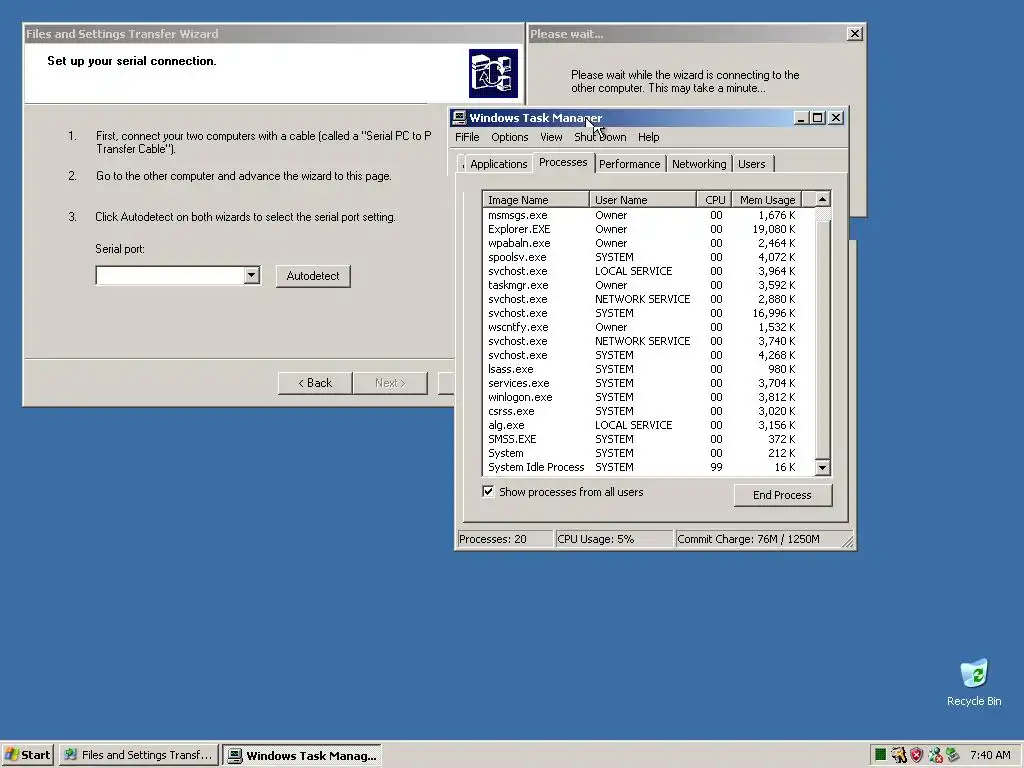Sort by the Image Name column header
1024x768 pixels.
coord(536,199)
